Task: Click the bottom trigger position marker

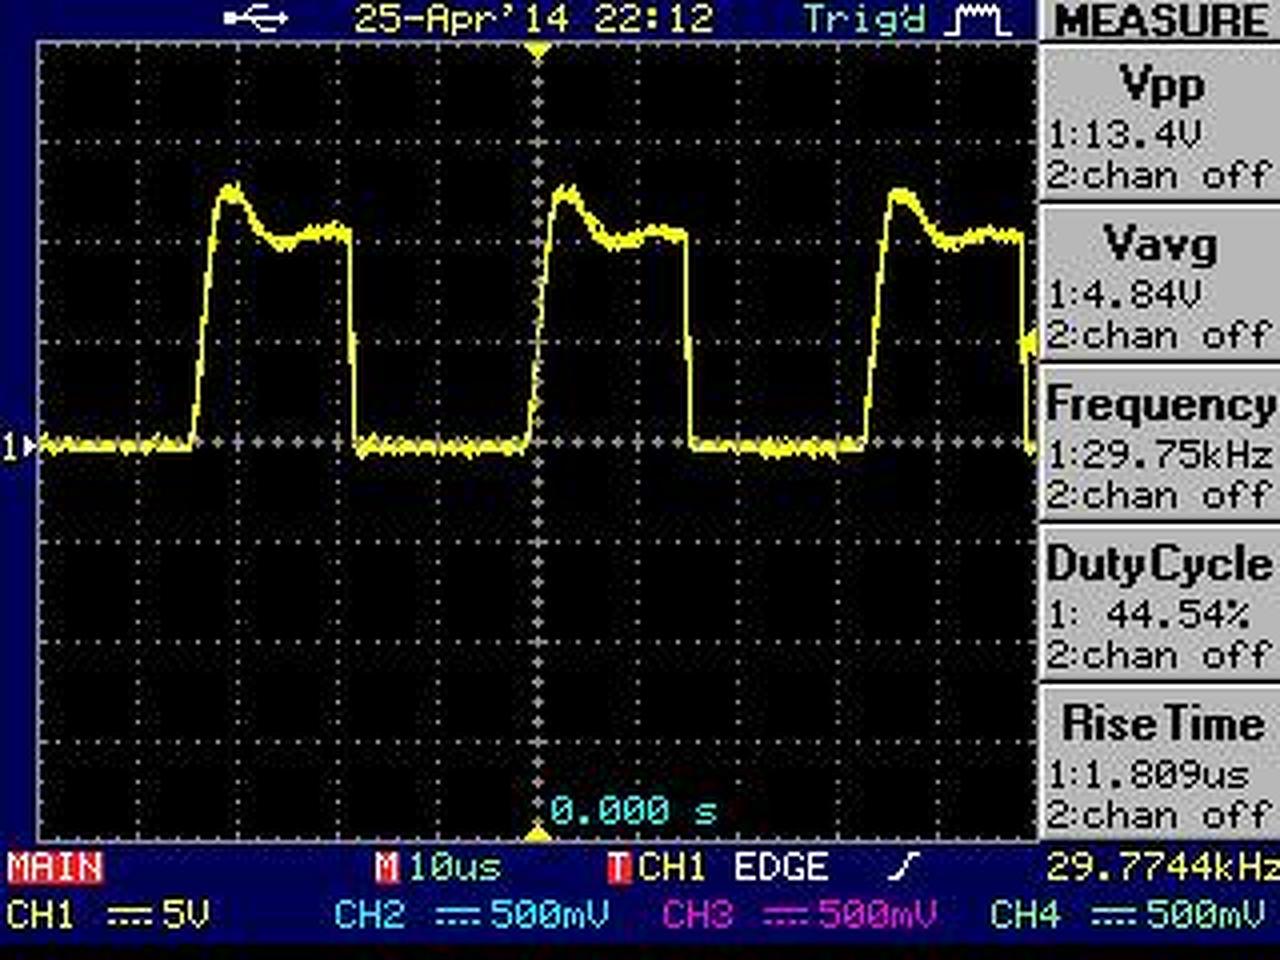Action: [539, 832]
